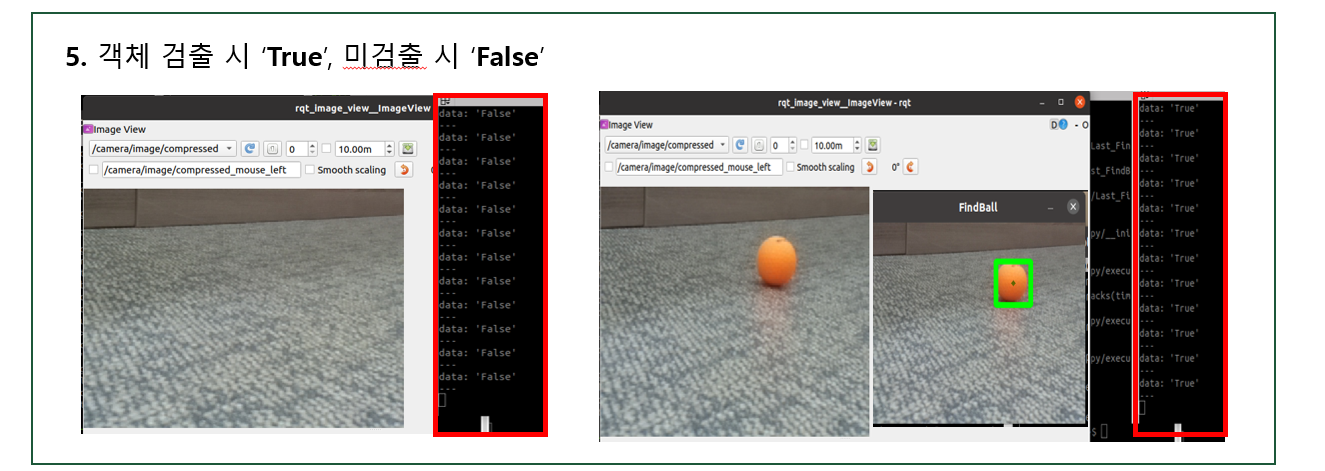This screenshot has width=1325, height=471.
Task: Click the 10.00m value field in empty-floor window
Action: 359,149
